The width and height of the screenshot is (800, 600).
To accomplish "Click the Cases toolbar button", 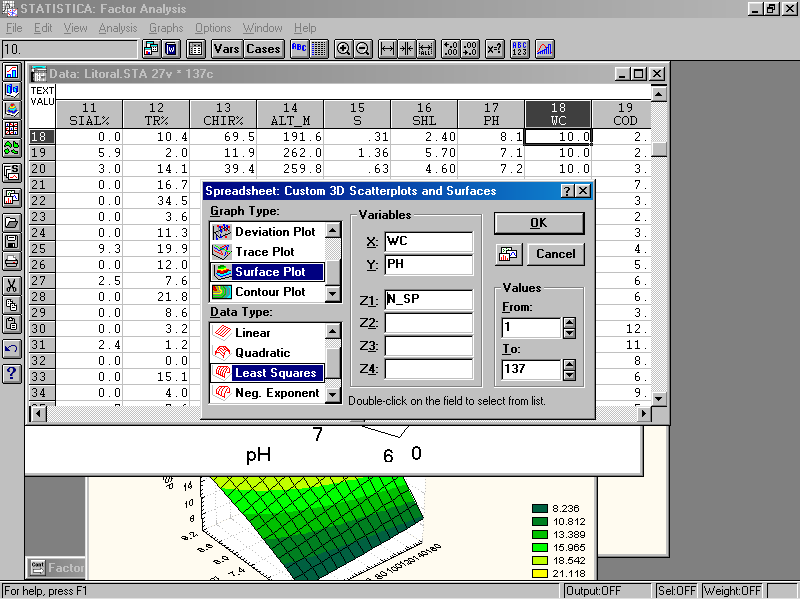I will point(263,49).
